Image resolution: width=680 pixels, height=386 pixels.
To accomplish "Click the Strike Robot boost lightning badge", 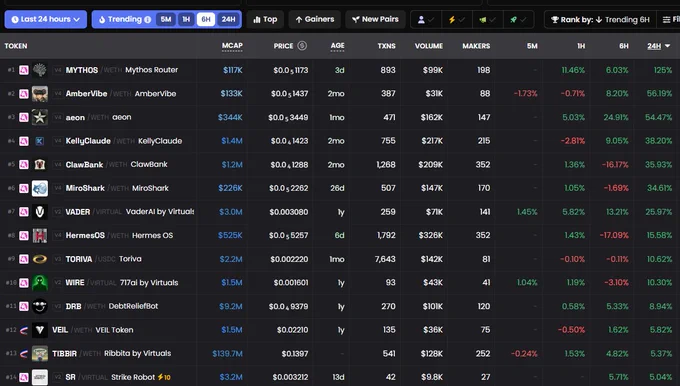I will (x=164, y=377).
